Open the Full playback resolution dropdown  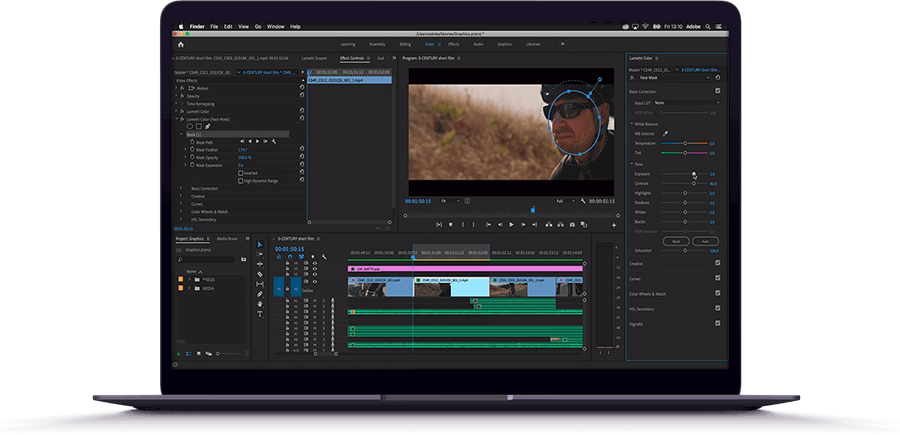(565, 201)
